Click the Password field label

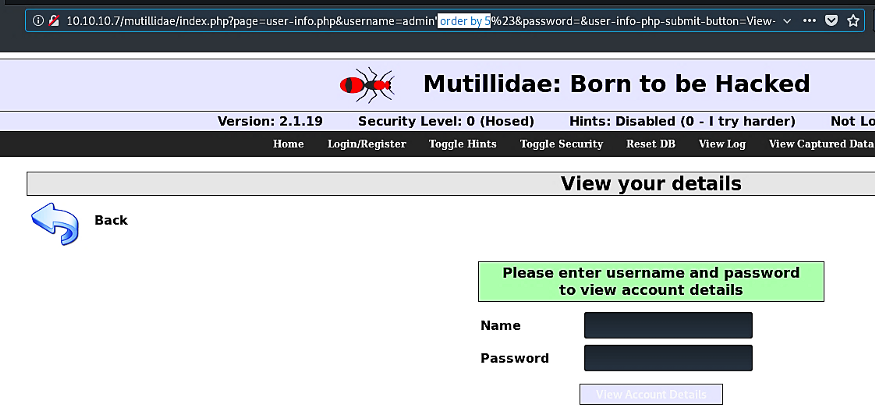[515, 358]
